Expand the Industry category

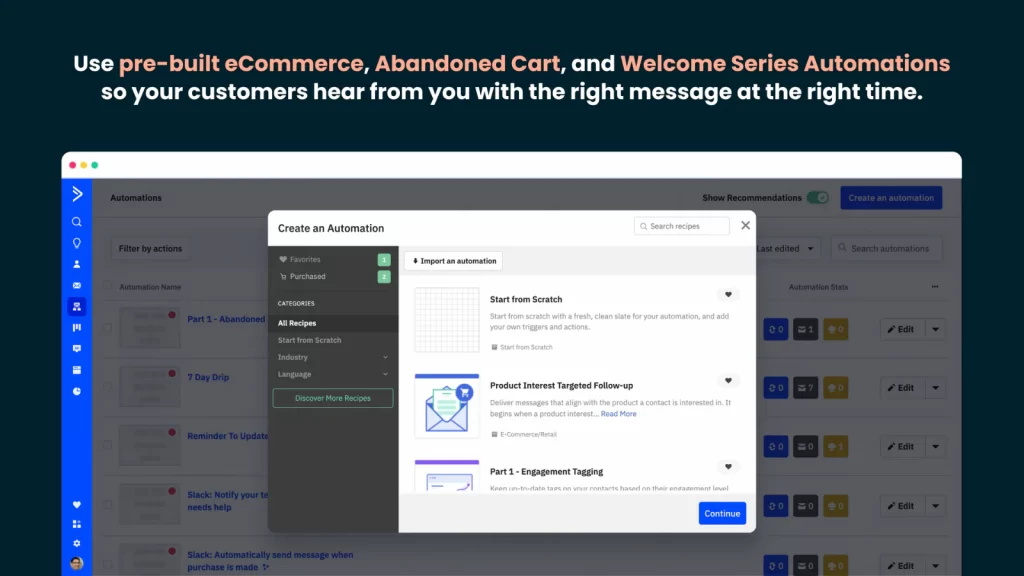pos(333,357)
